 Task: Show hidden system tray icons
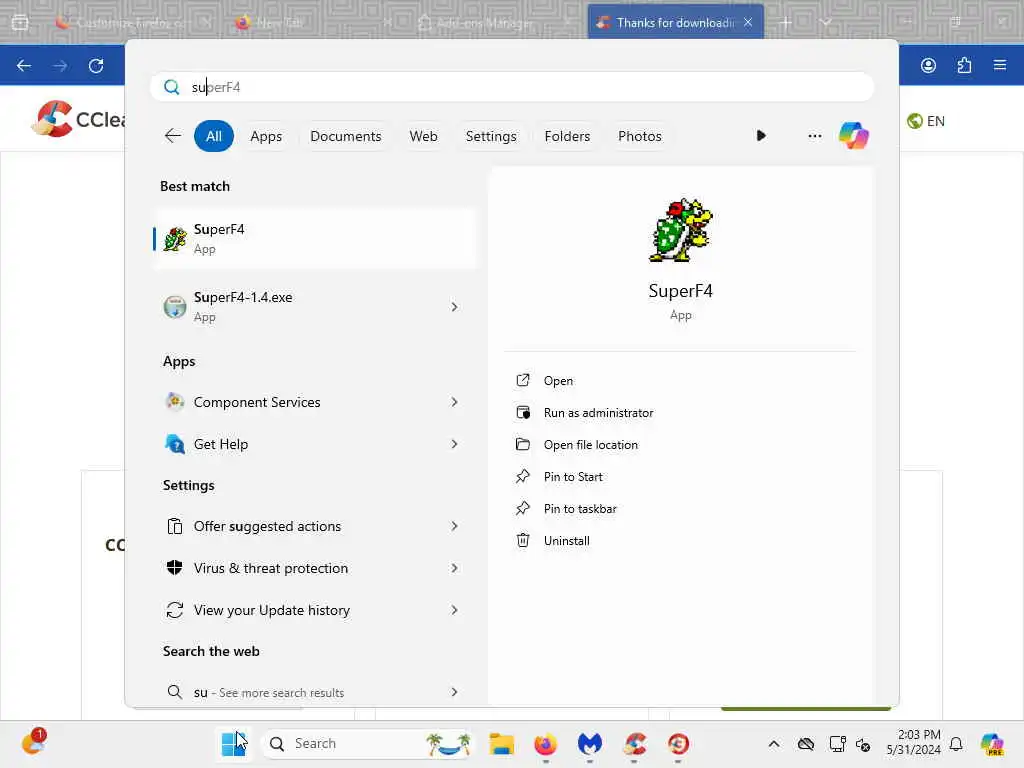tap(773, 743)
